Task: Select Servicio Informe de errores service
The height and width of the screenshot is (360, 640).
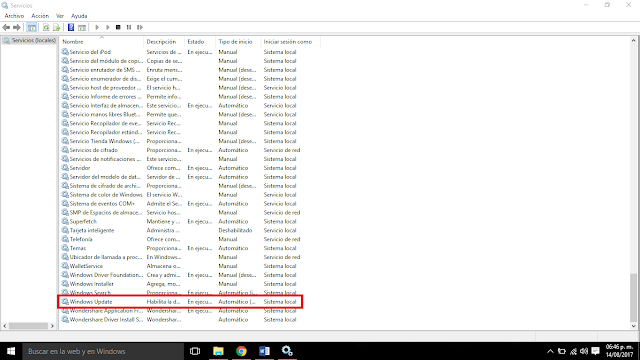Action: point(180,96)
